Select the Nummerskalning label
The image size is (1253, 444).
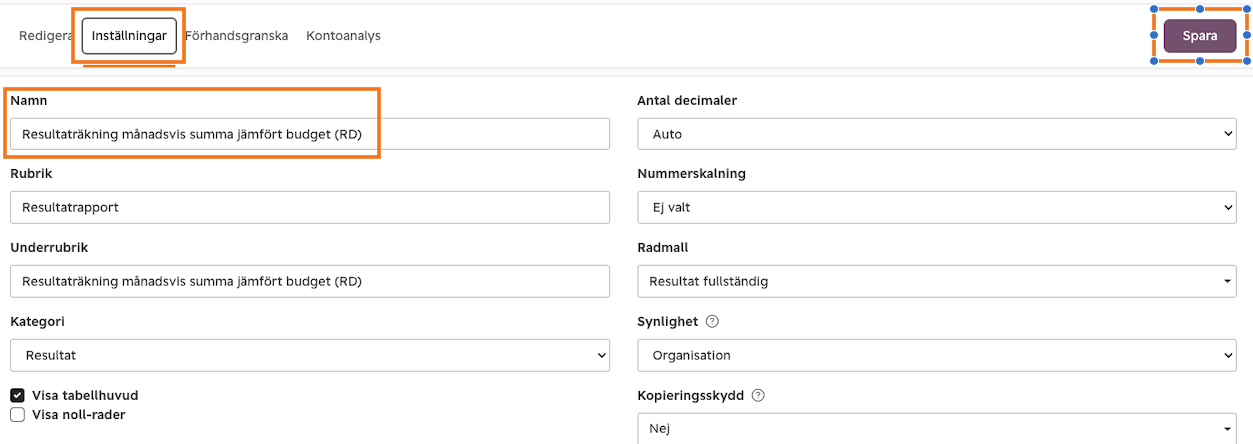[692, 174]
